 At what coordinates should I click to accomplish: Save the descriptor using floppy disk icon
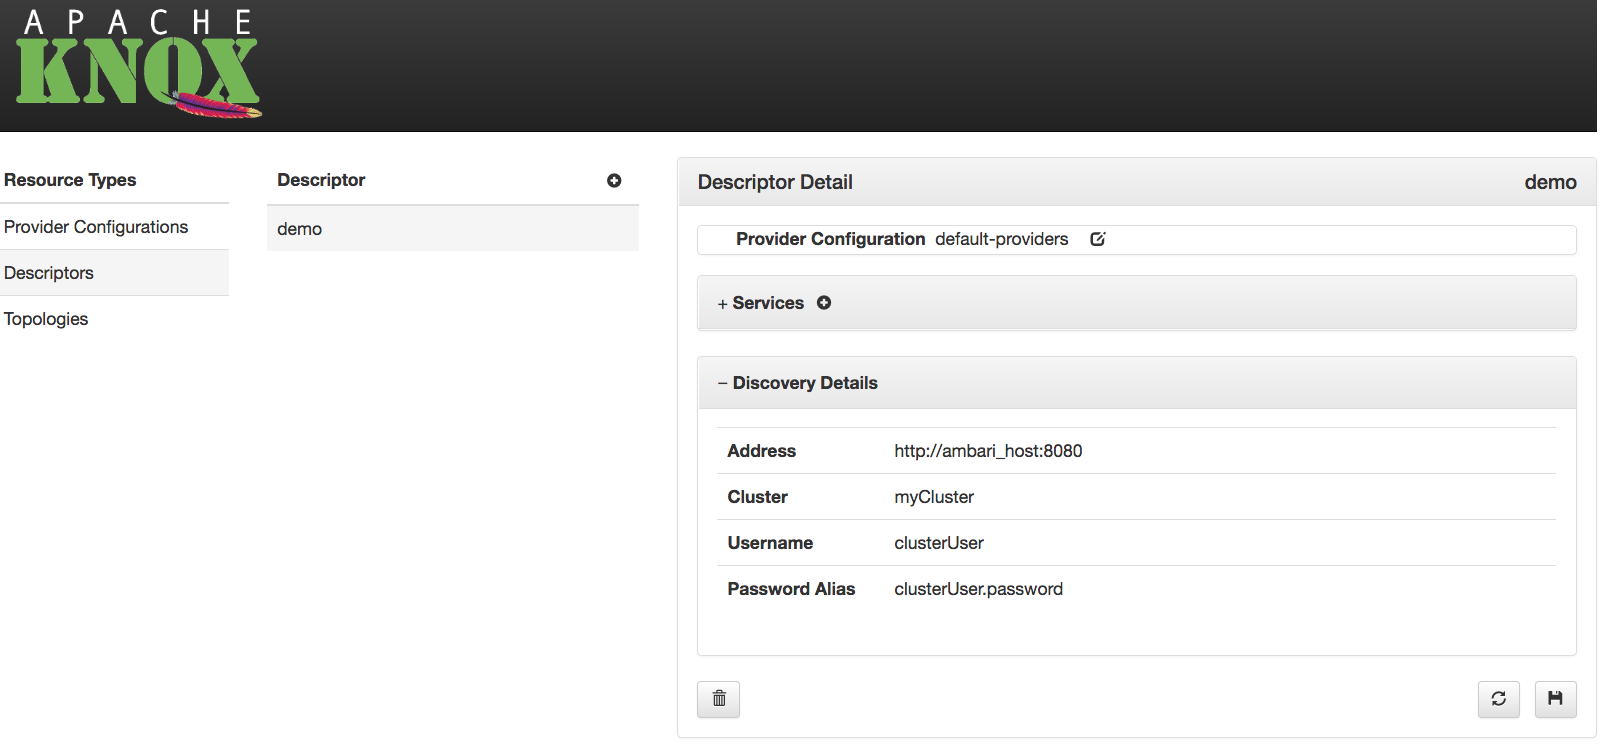pos(1555,699)
